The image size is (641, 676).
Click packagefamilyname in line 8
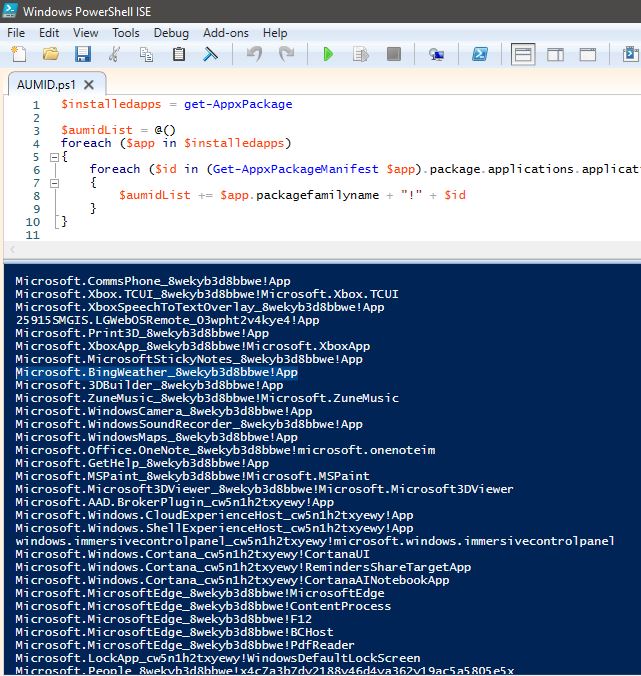coord(317,195)
